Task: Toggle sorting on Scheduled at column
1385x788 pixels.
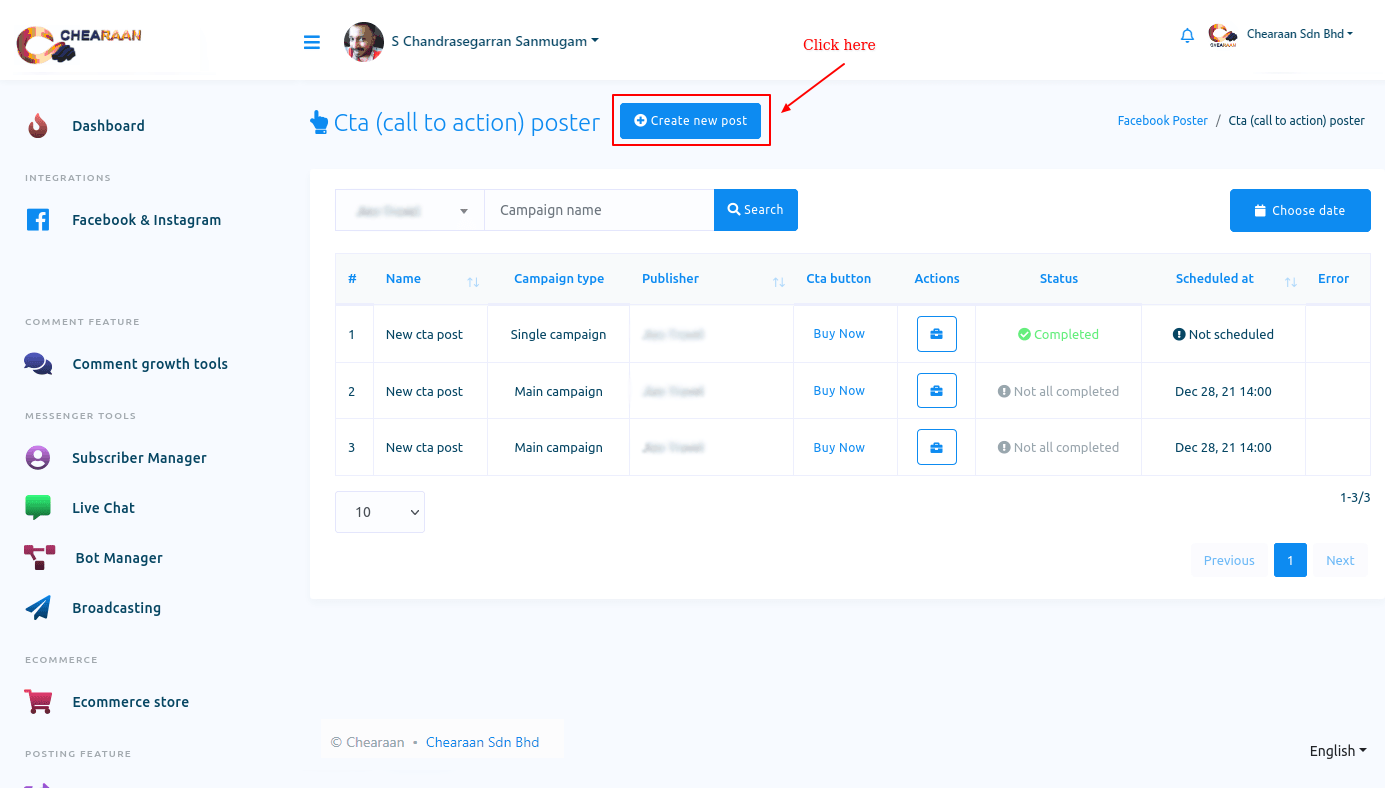Action: tap(1290, 280)
